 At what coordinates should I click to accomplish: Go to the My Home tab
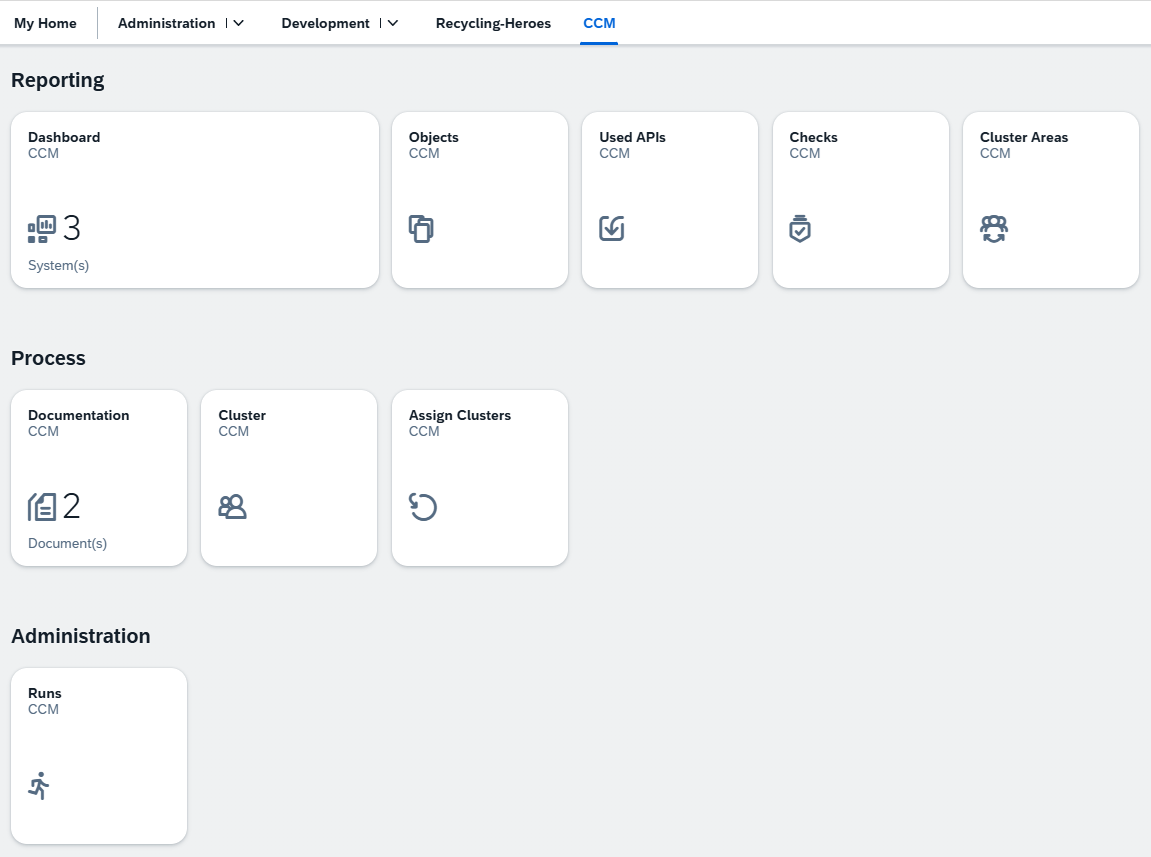tap(46, 23)
